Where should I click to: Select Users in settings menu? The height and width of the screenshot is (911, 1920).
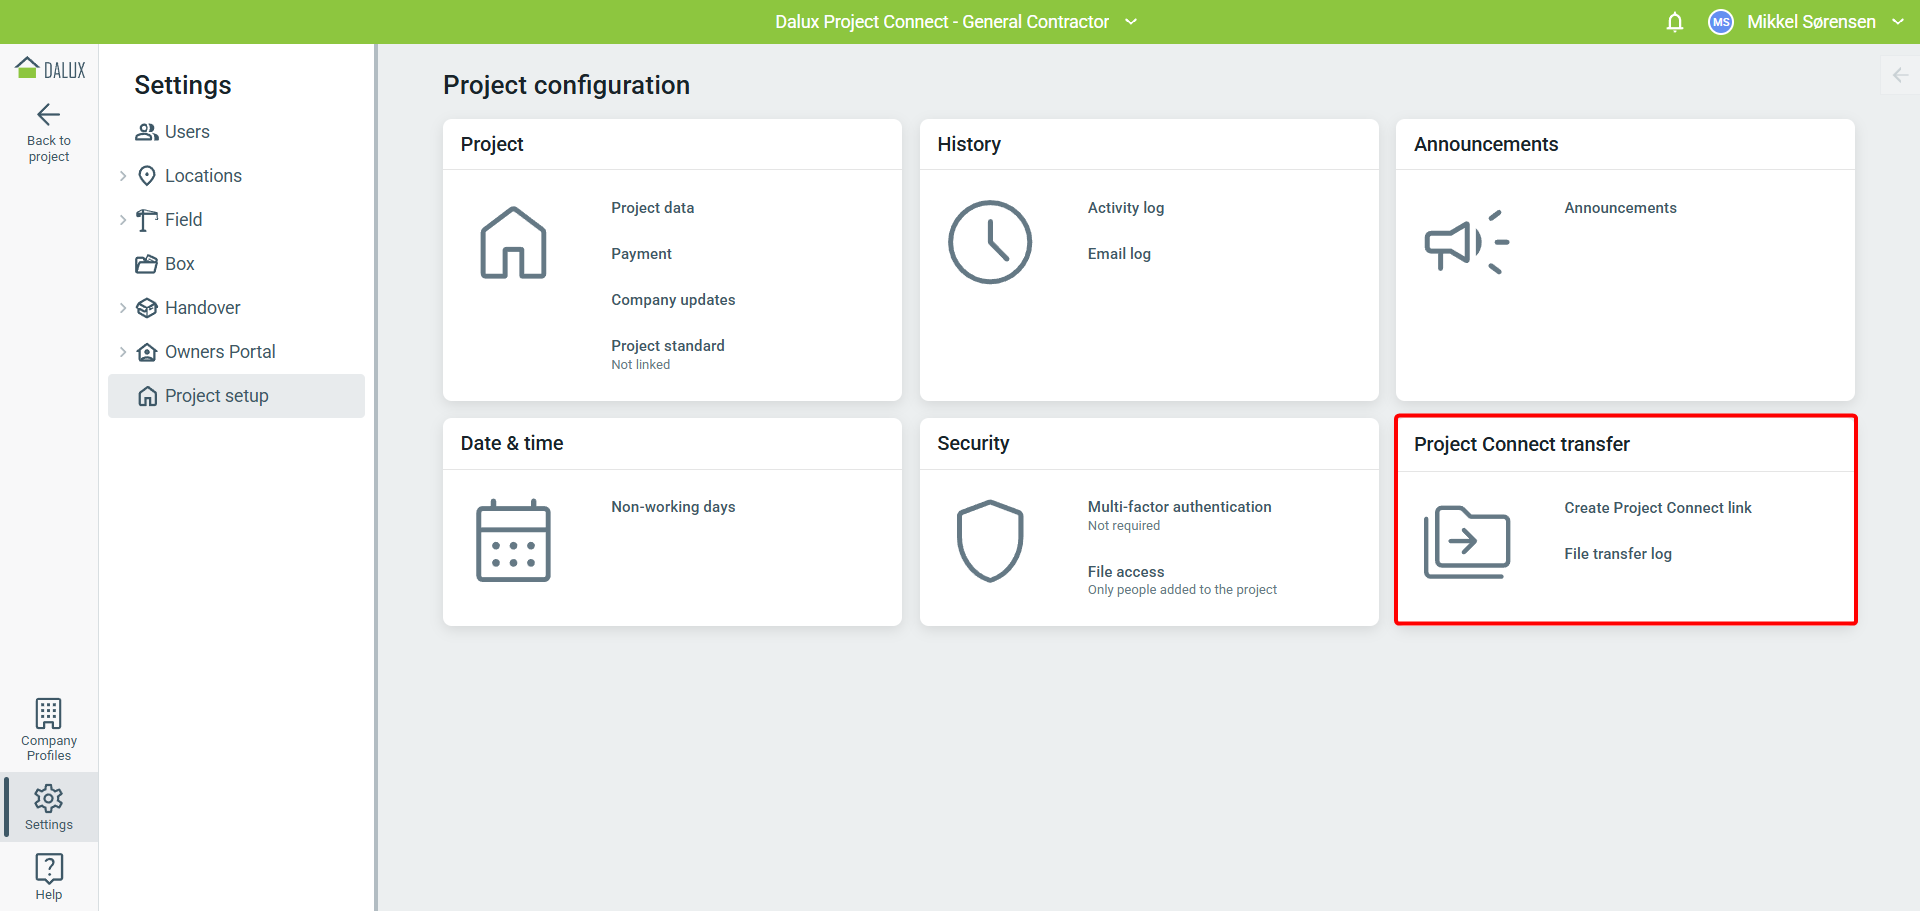click(x=187, y=132)
